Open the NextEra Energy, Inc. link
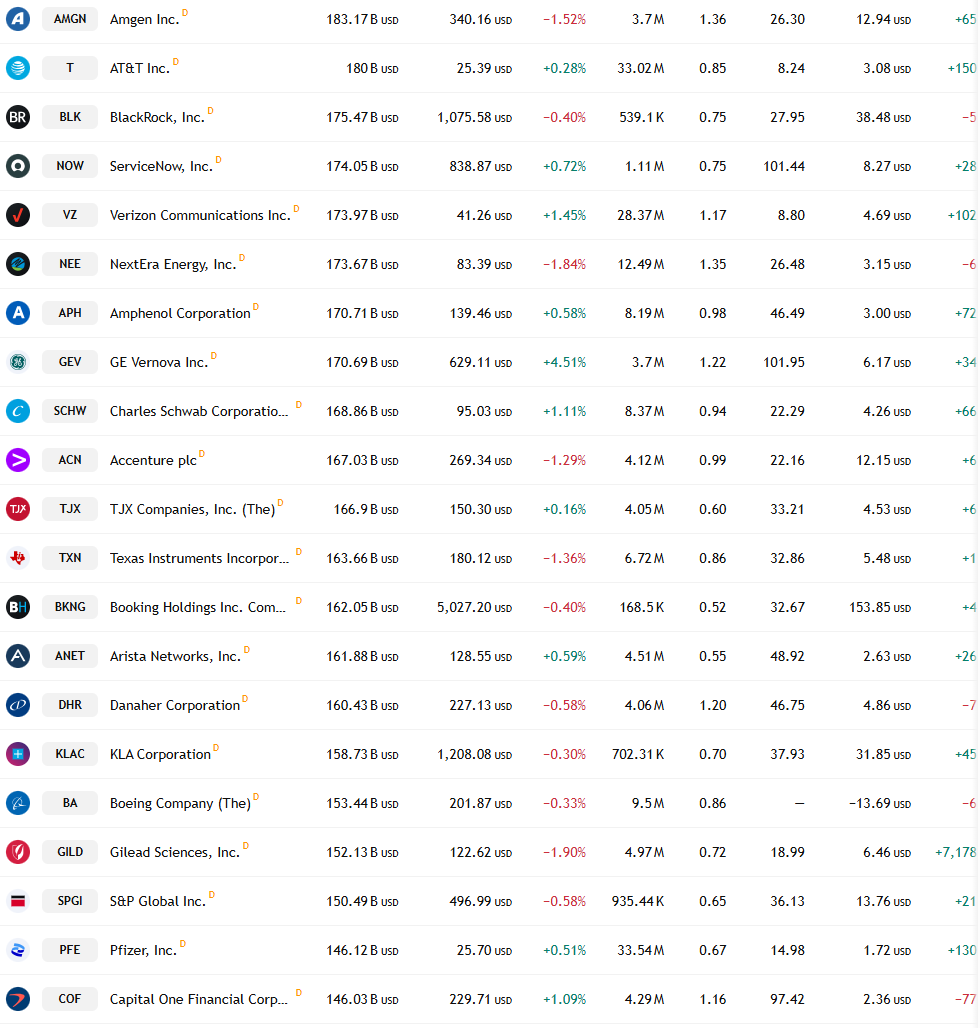 (x=173, y=265)
